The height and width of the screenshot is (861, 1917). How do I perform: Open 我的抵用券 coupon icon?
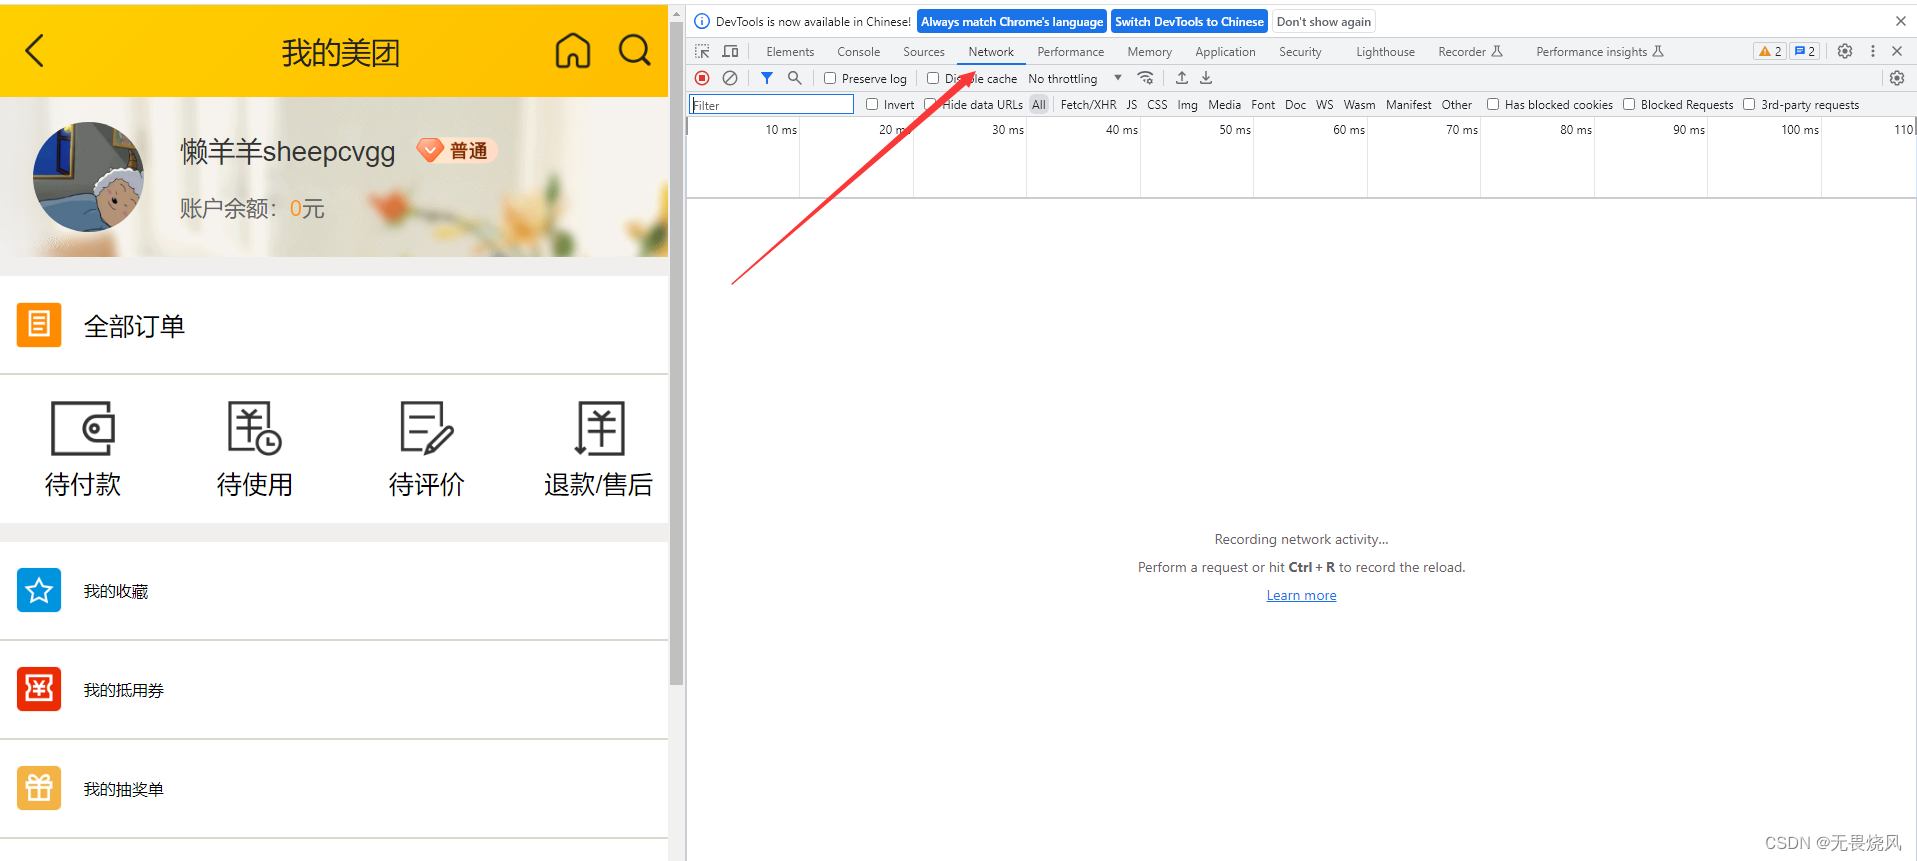coord(39,689)
